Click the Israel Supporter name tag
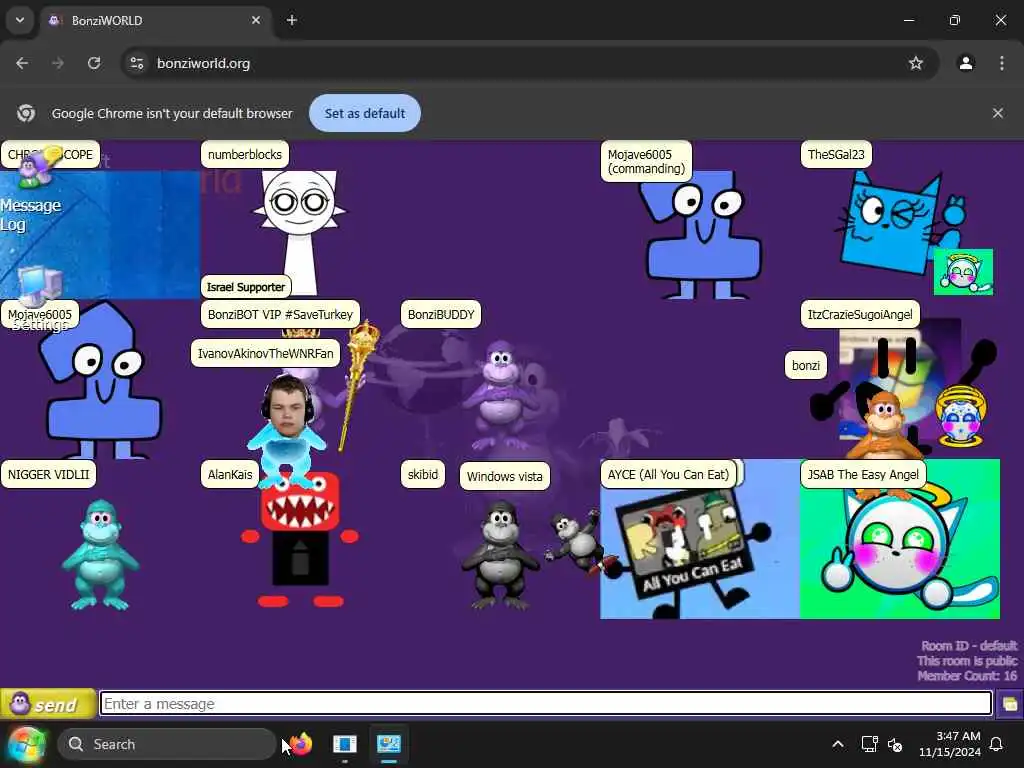Image resolution: width=1024 pixels, height=768 pixels. (x=246, y=287)
